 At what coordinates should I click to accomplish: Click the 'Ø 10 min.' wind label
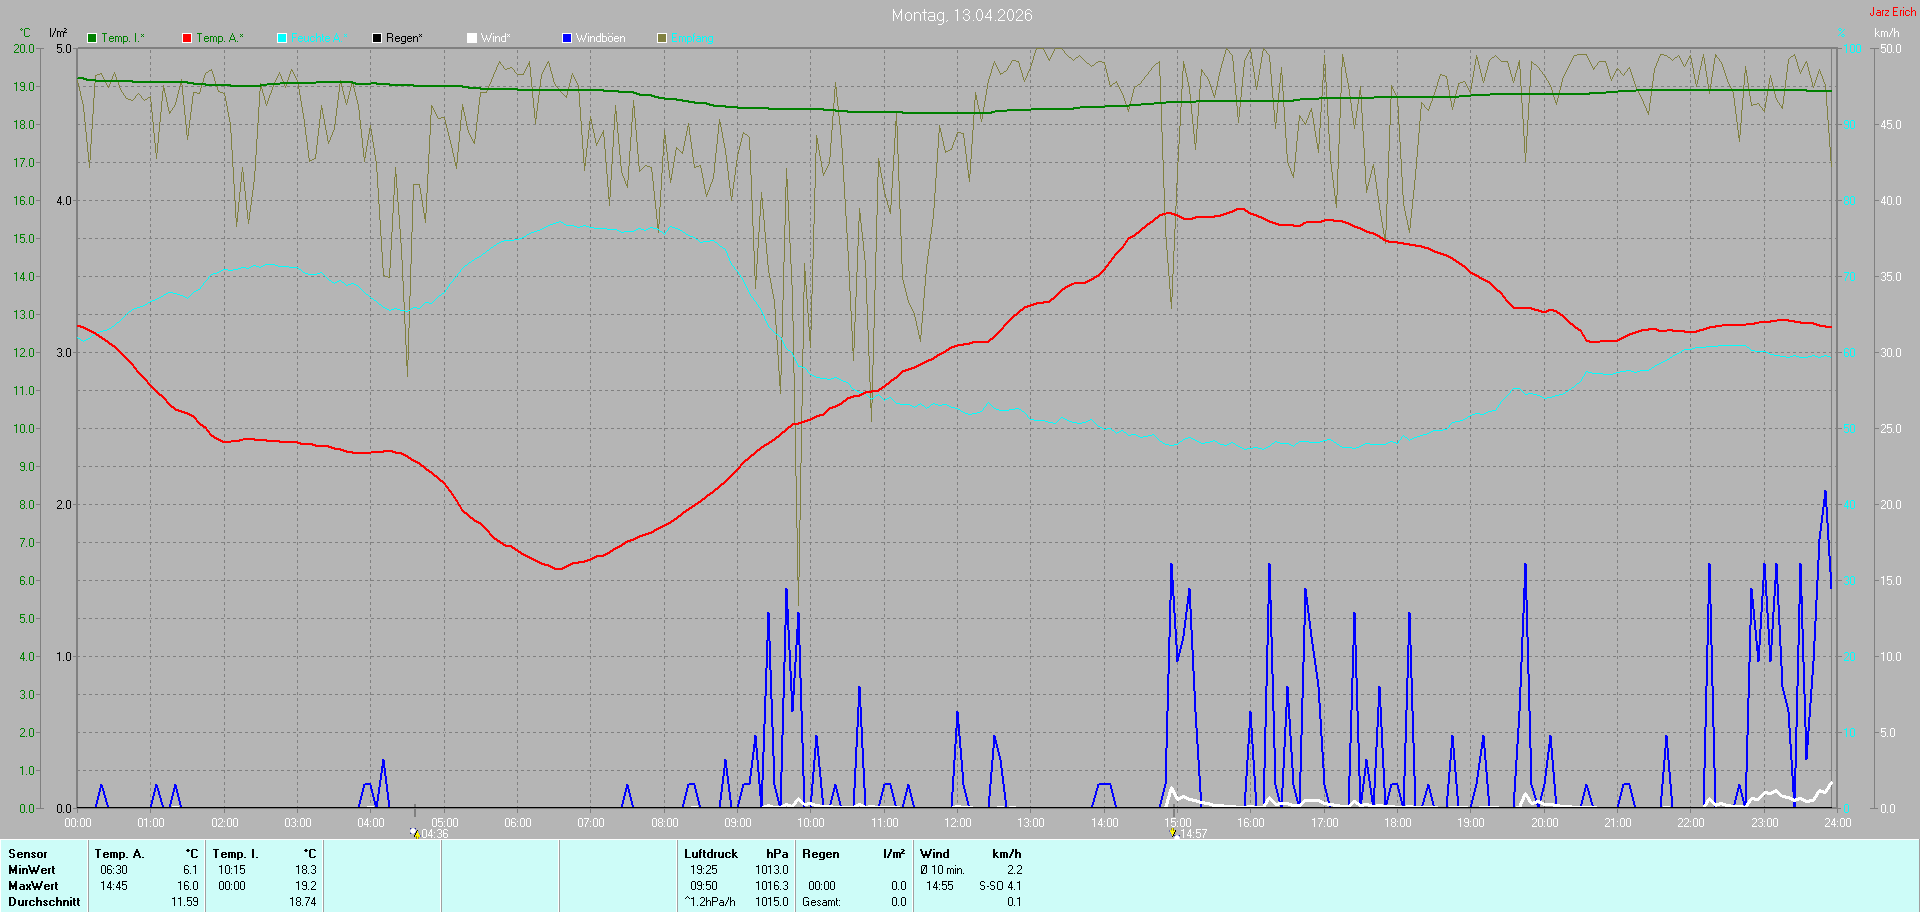943,870
